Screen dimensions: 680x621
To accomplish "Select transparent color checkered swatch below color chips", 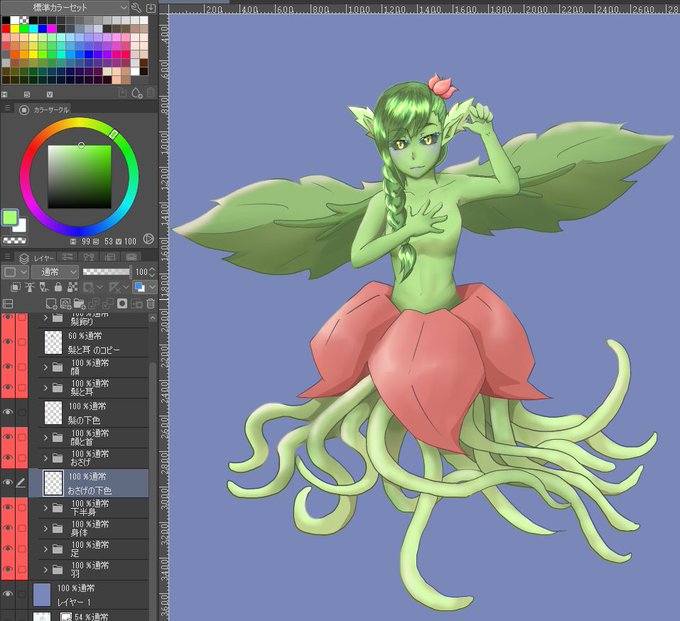I will click(14, 241).
